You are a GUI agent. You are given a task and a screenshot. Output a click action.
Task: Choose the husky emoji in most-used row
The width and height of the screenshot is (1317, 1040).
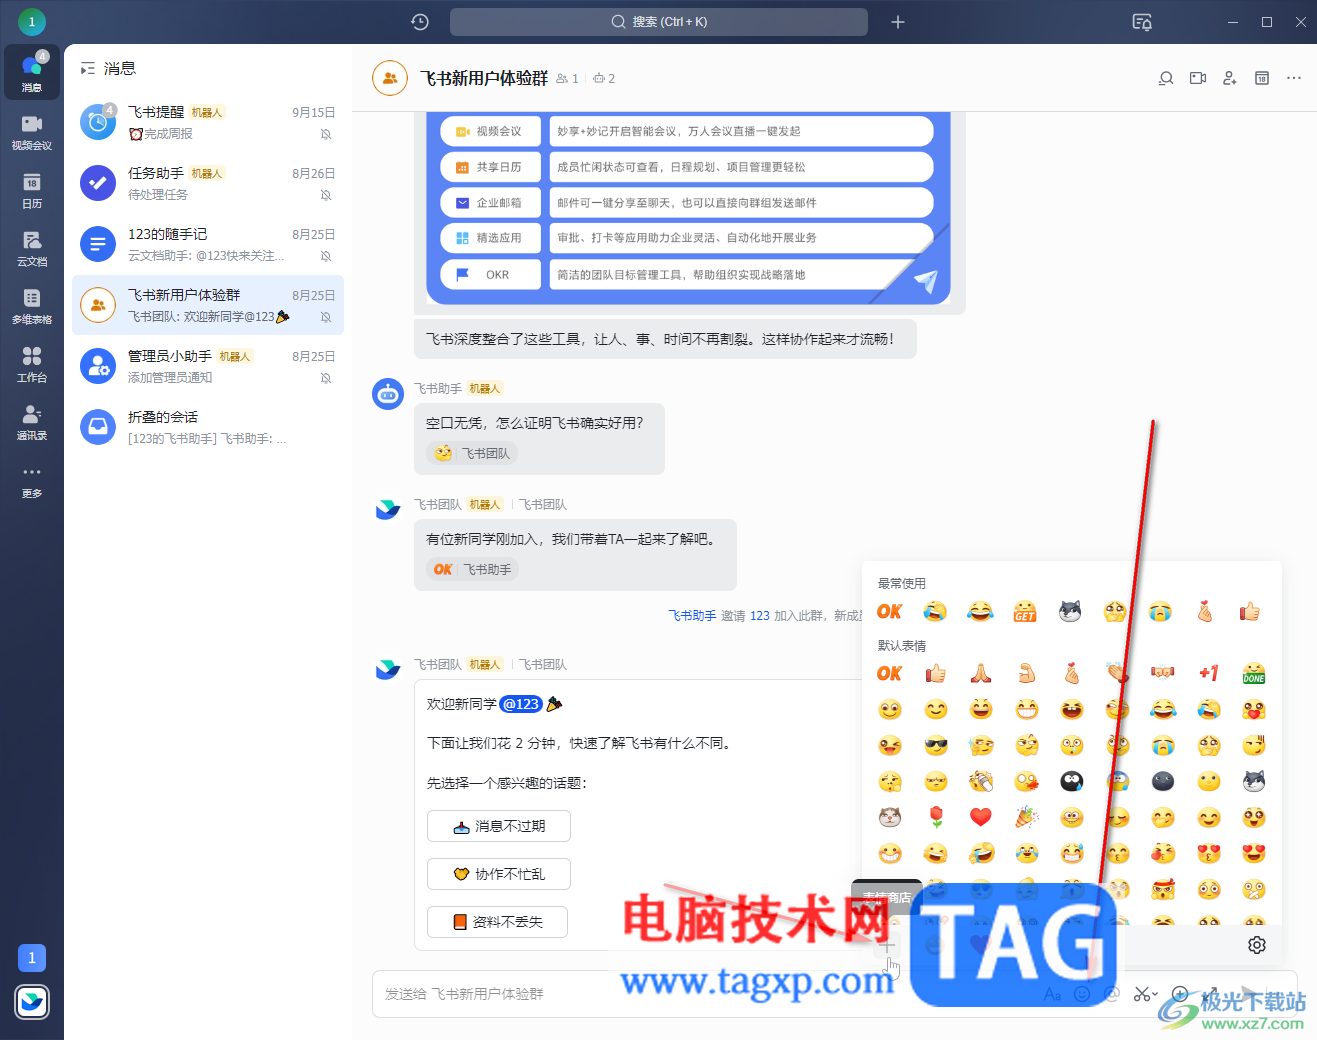point(1070,612)
